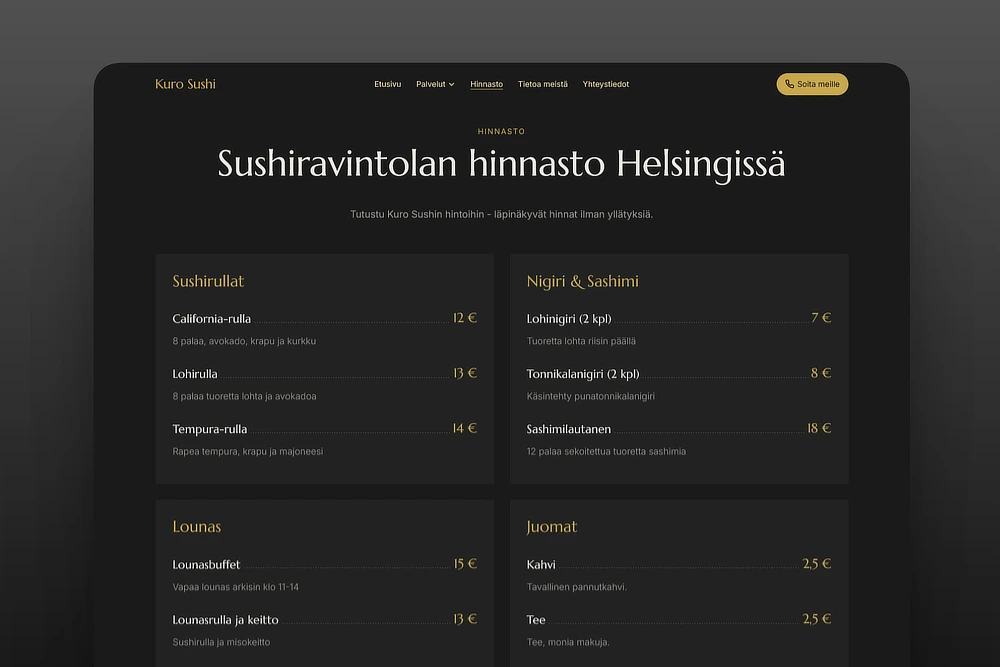Screen dimensions: 1000x667
Task: Click Tonnikalanigiri (2 kpl) item
Action: click(582, 374)
